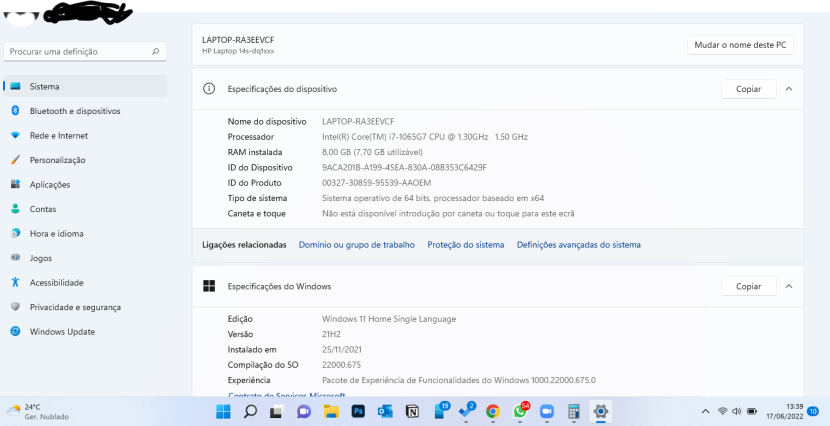
Task: Click the device ID value 9ACA201B-A199-45EA-830A-08B353C6429F
Action: point(404,168)
